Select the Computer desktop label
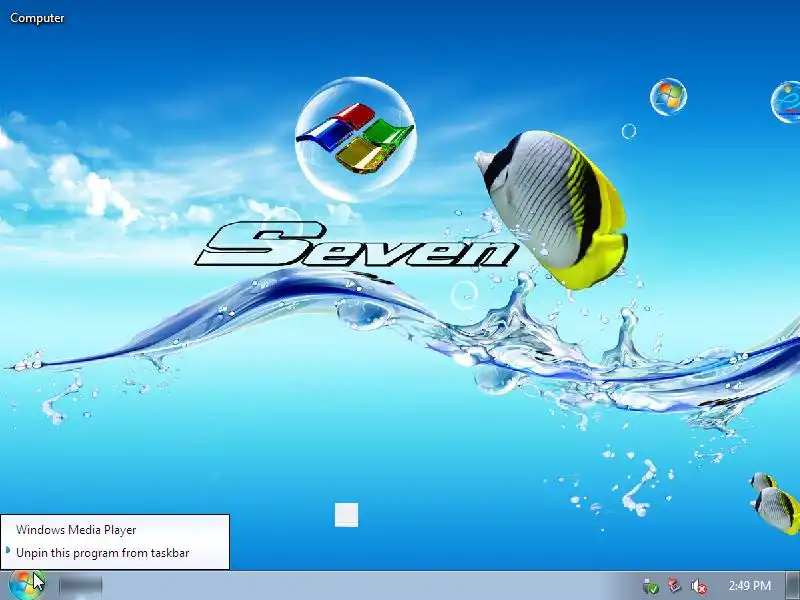The height and width of the screenshot is (600, 800). [37, 18]
